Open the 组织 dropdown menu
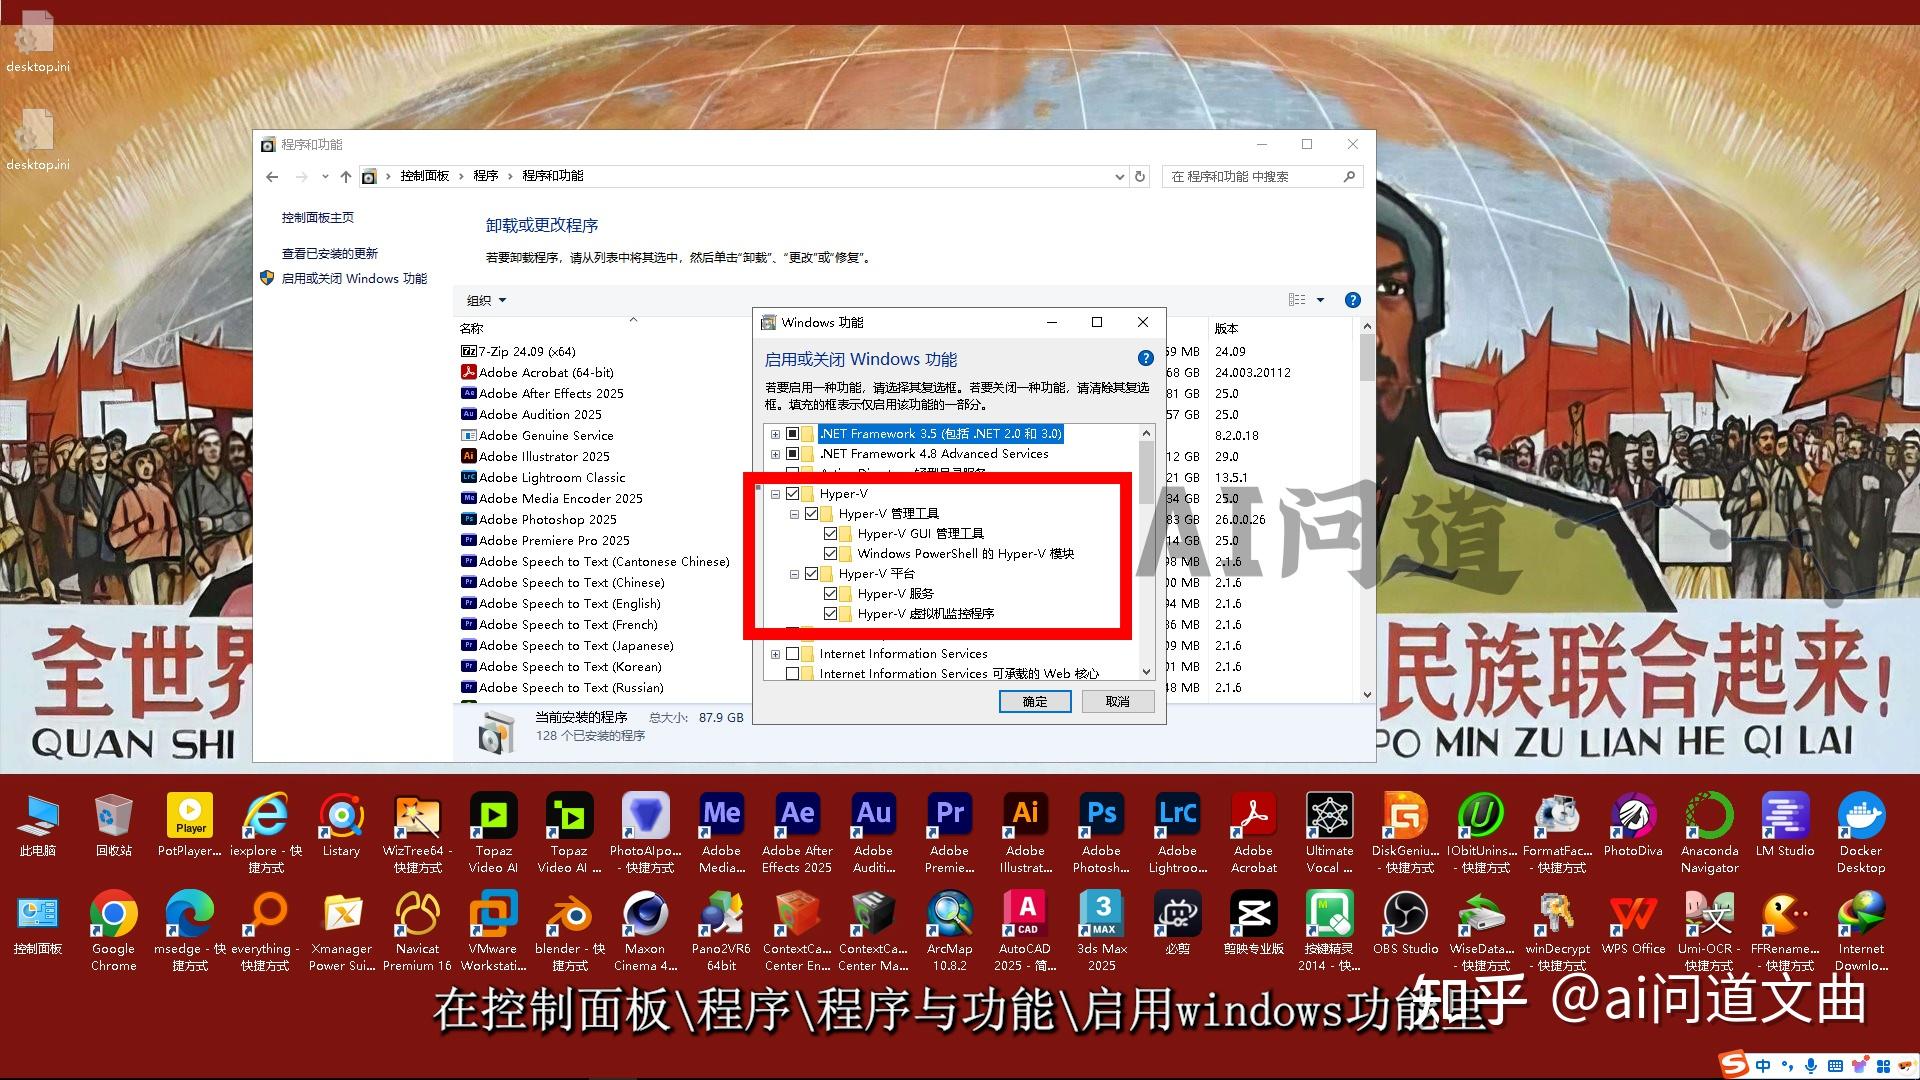Screen dimensions: 1920x1080 (485, 300)
